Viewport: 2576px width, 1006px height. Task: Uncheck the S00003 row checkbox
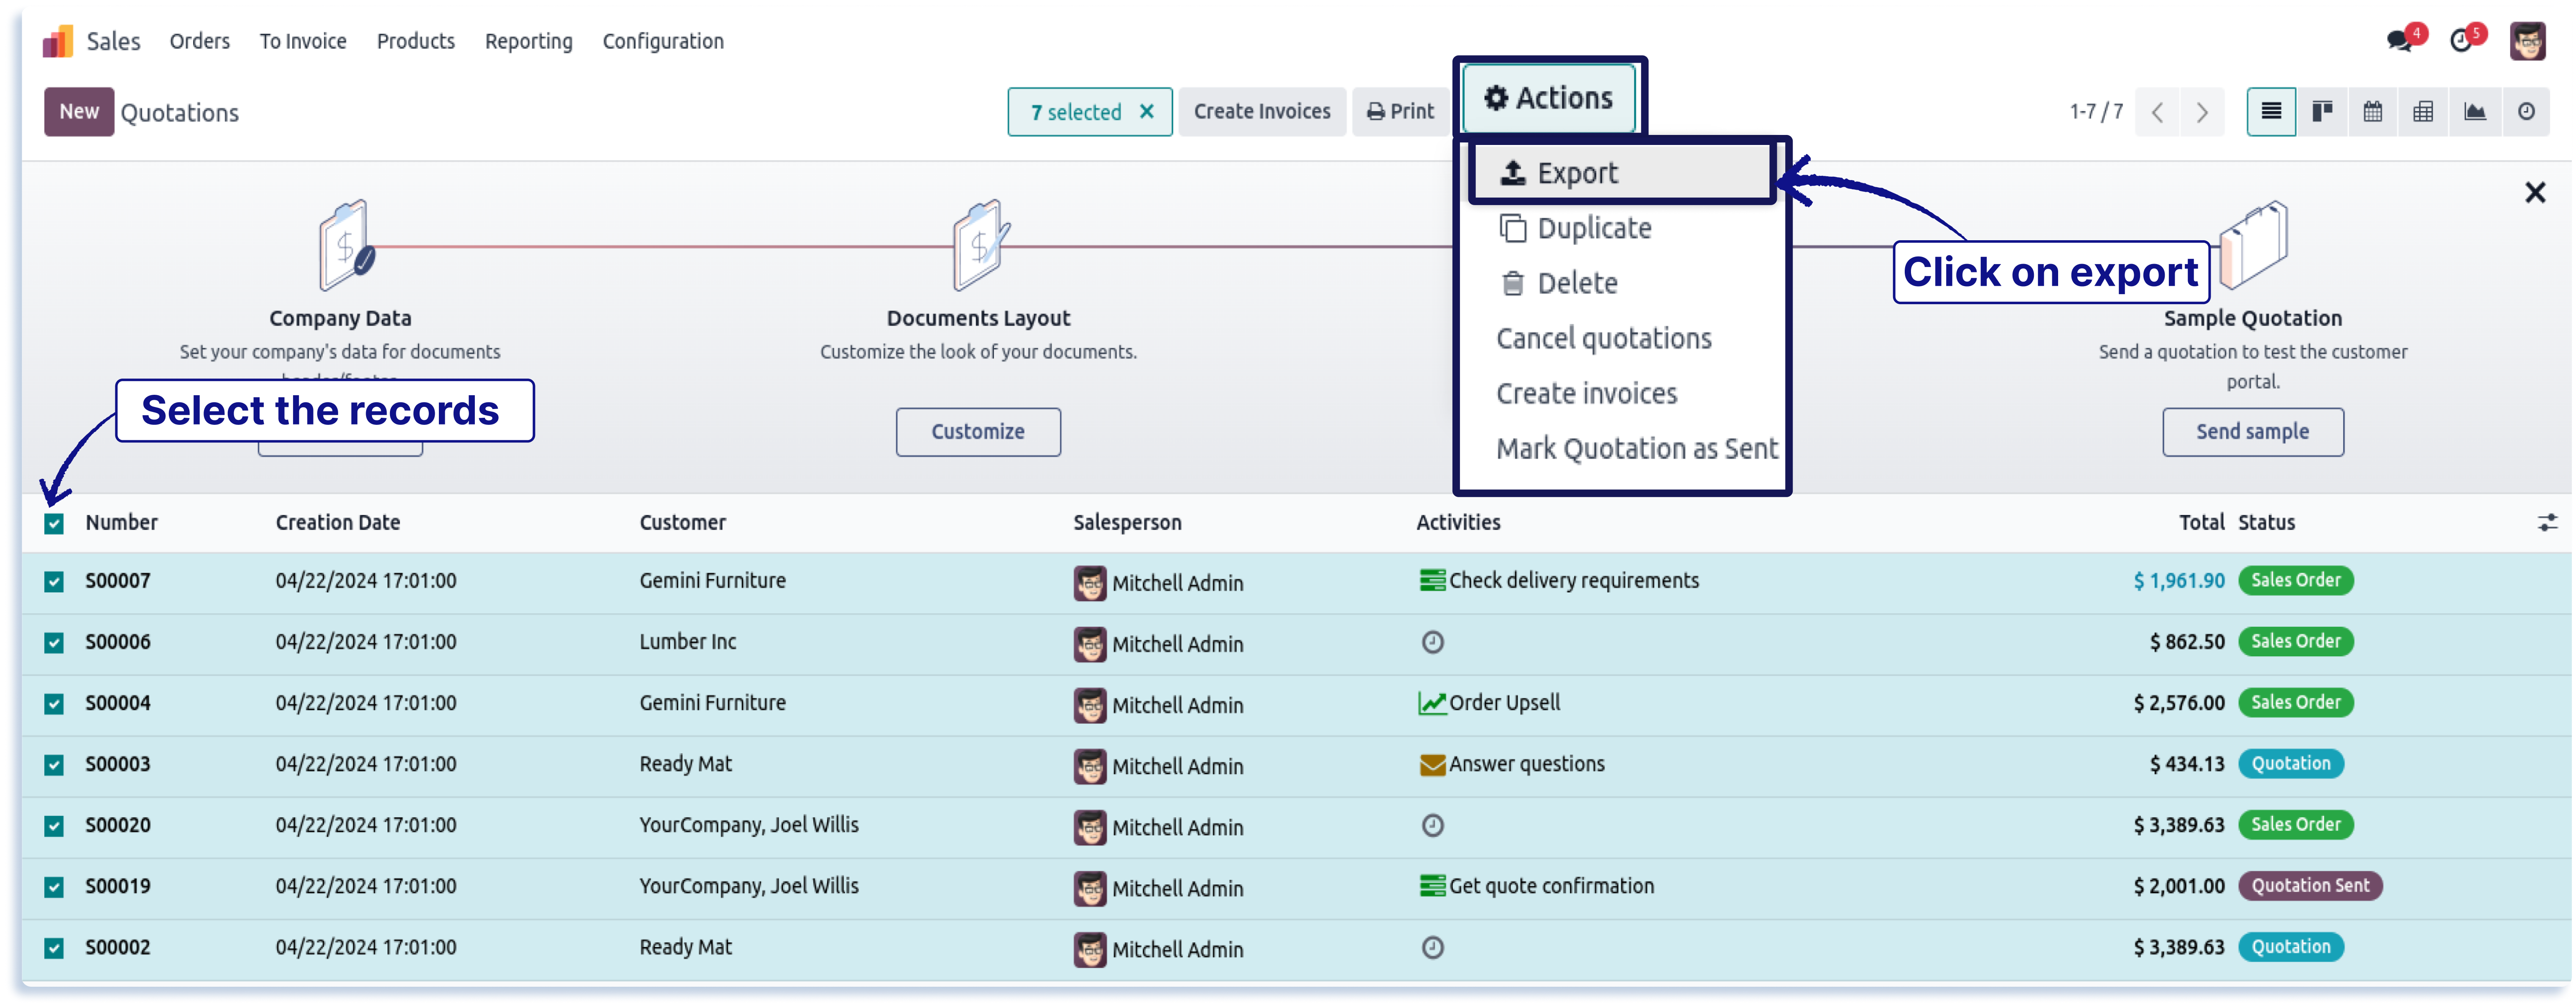pyautogui.click(x=54, y=765)
